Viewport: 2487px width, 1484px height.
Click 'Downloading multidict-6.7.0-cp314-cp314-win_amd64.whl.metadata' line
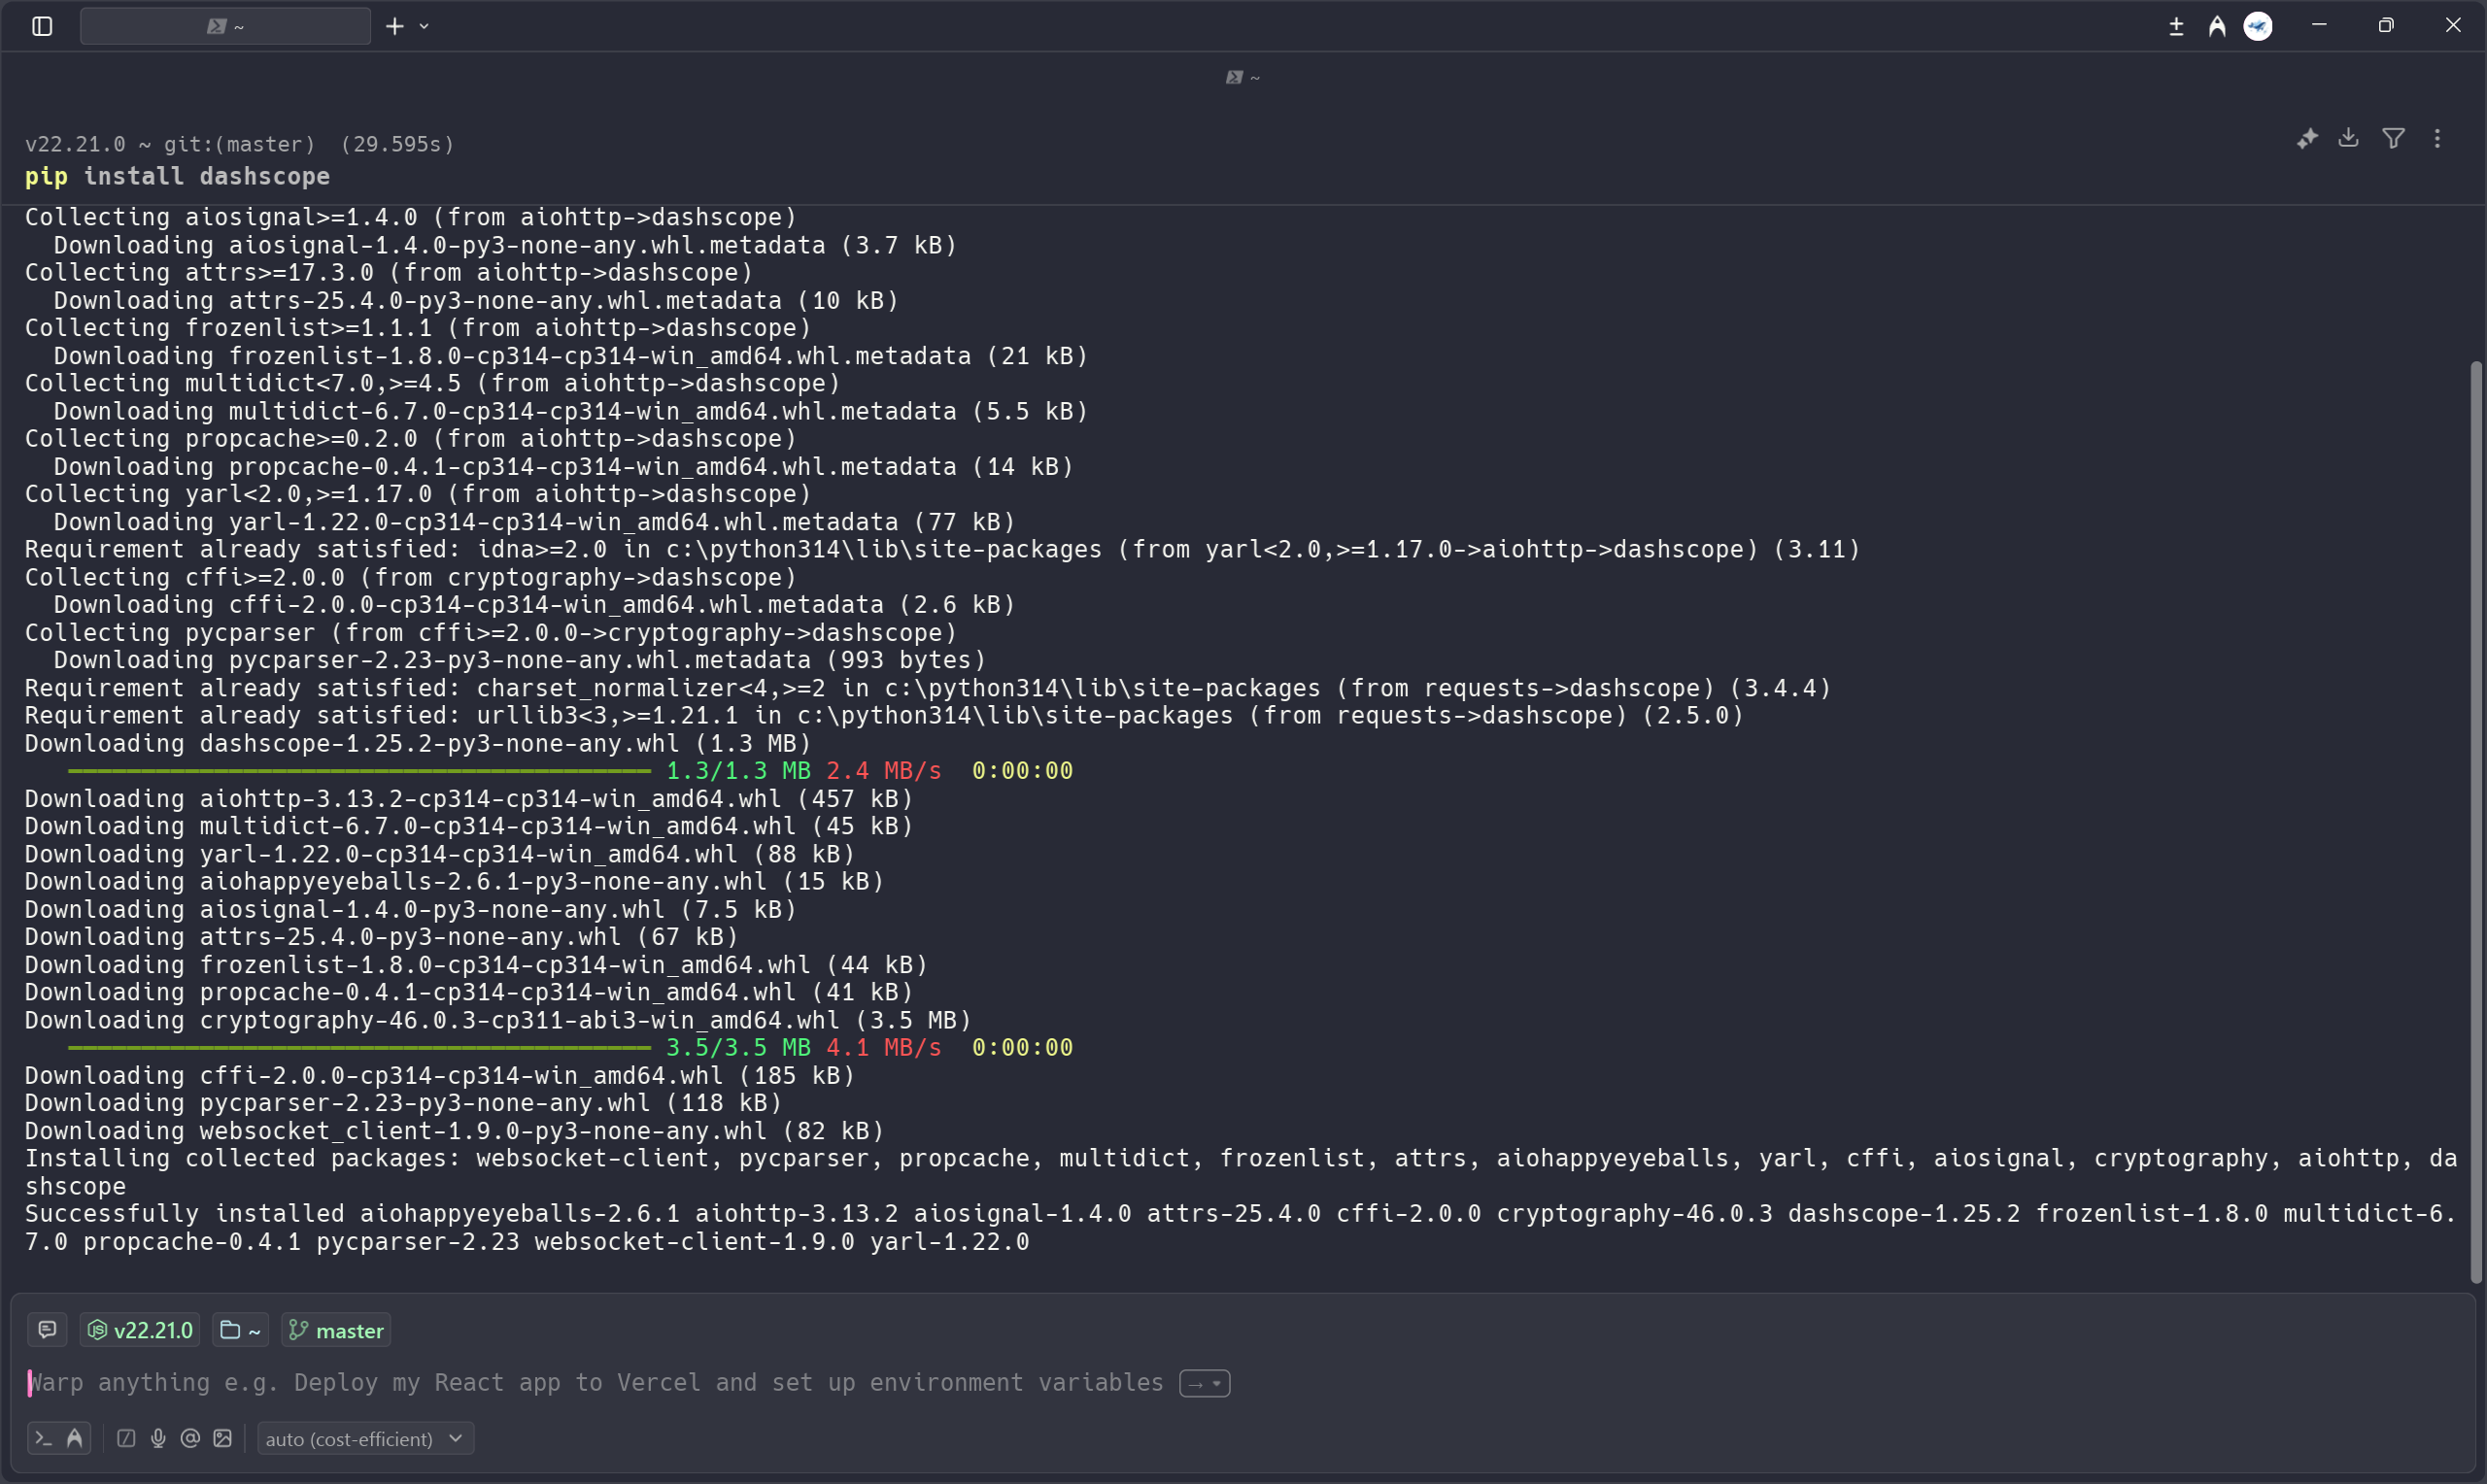tap(571, 411)
